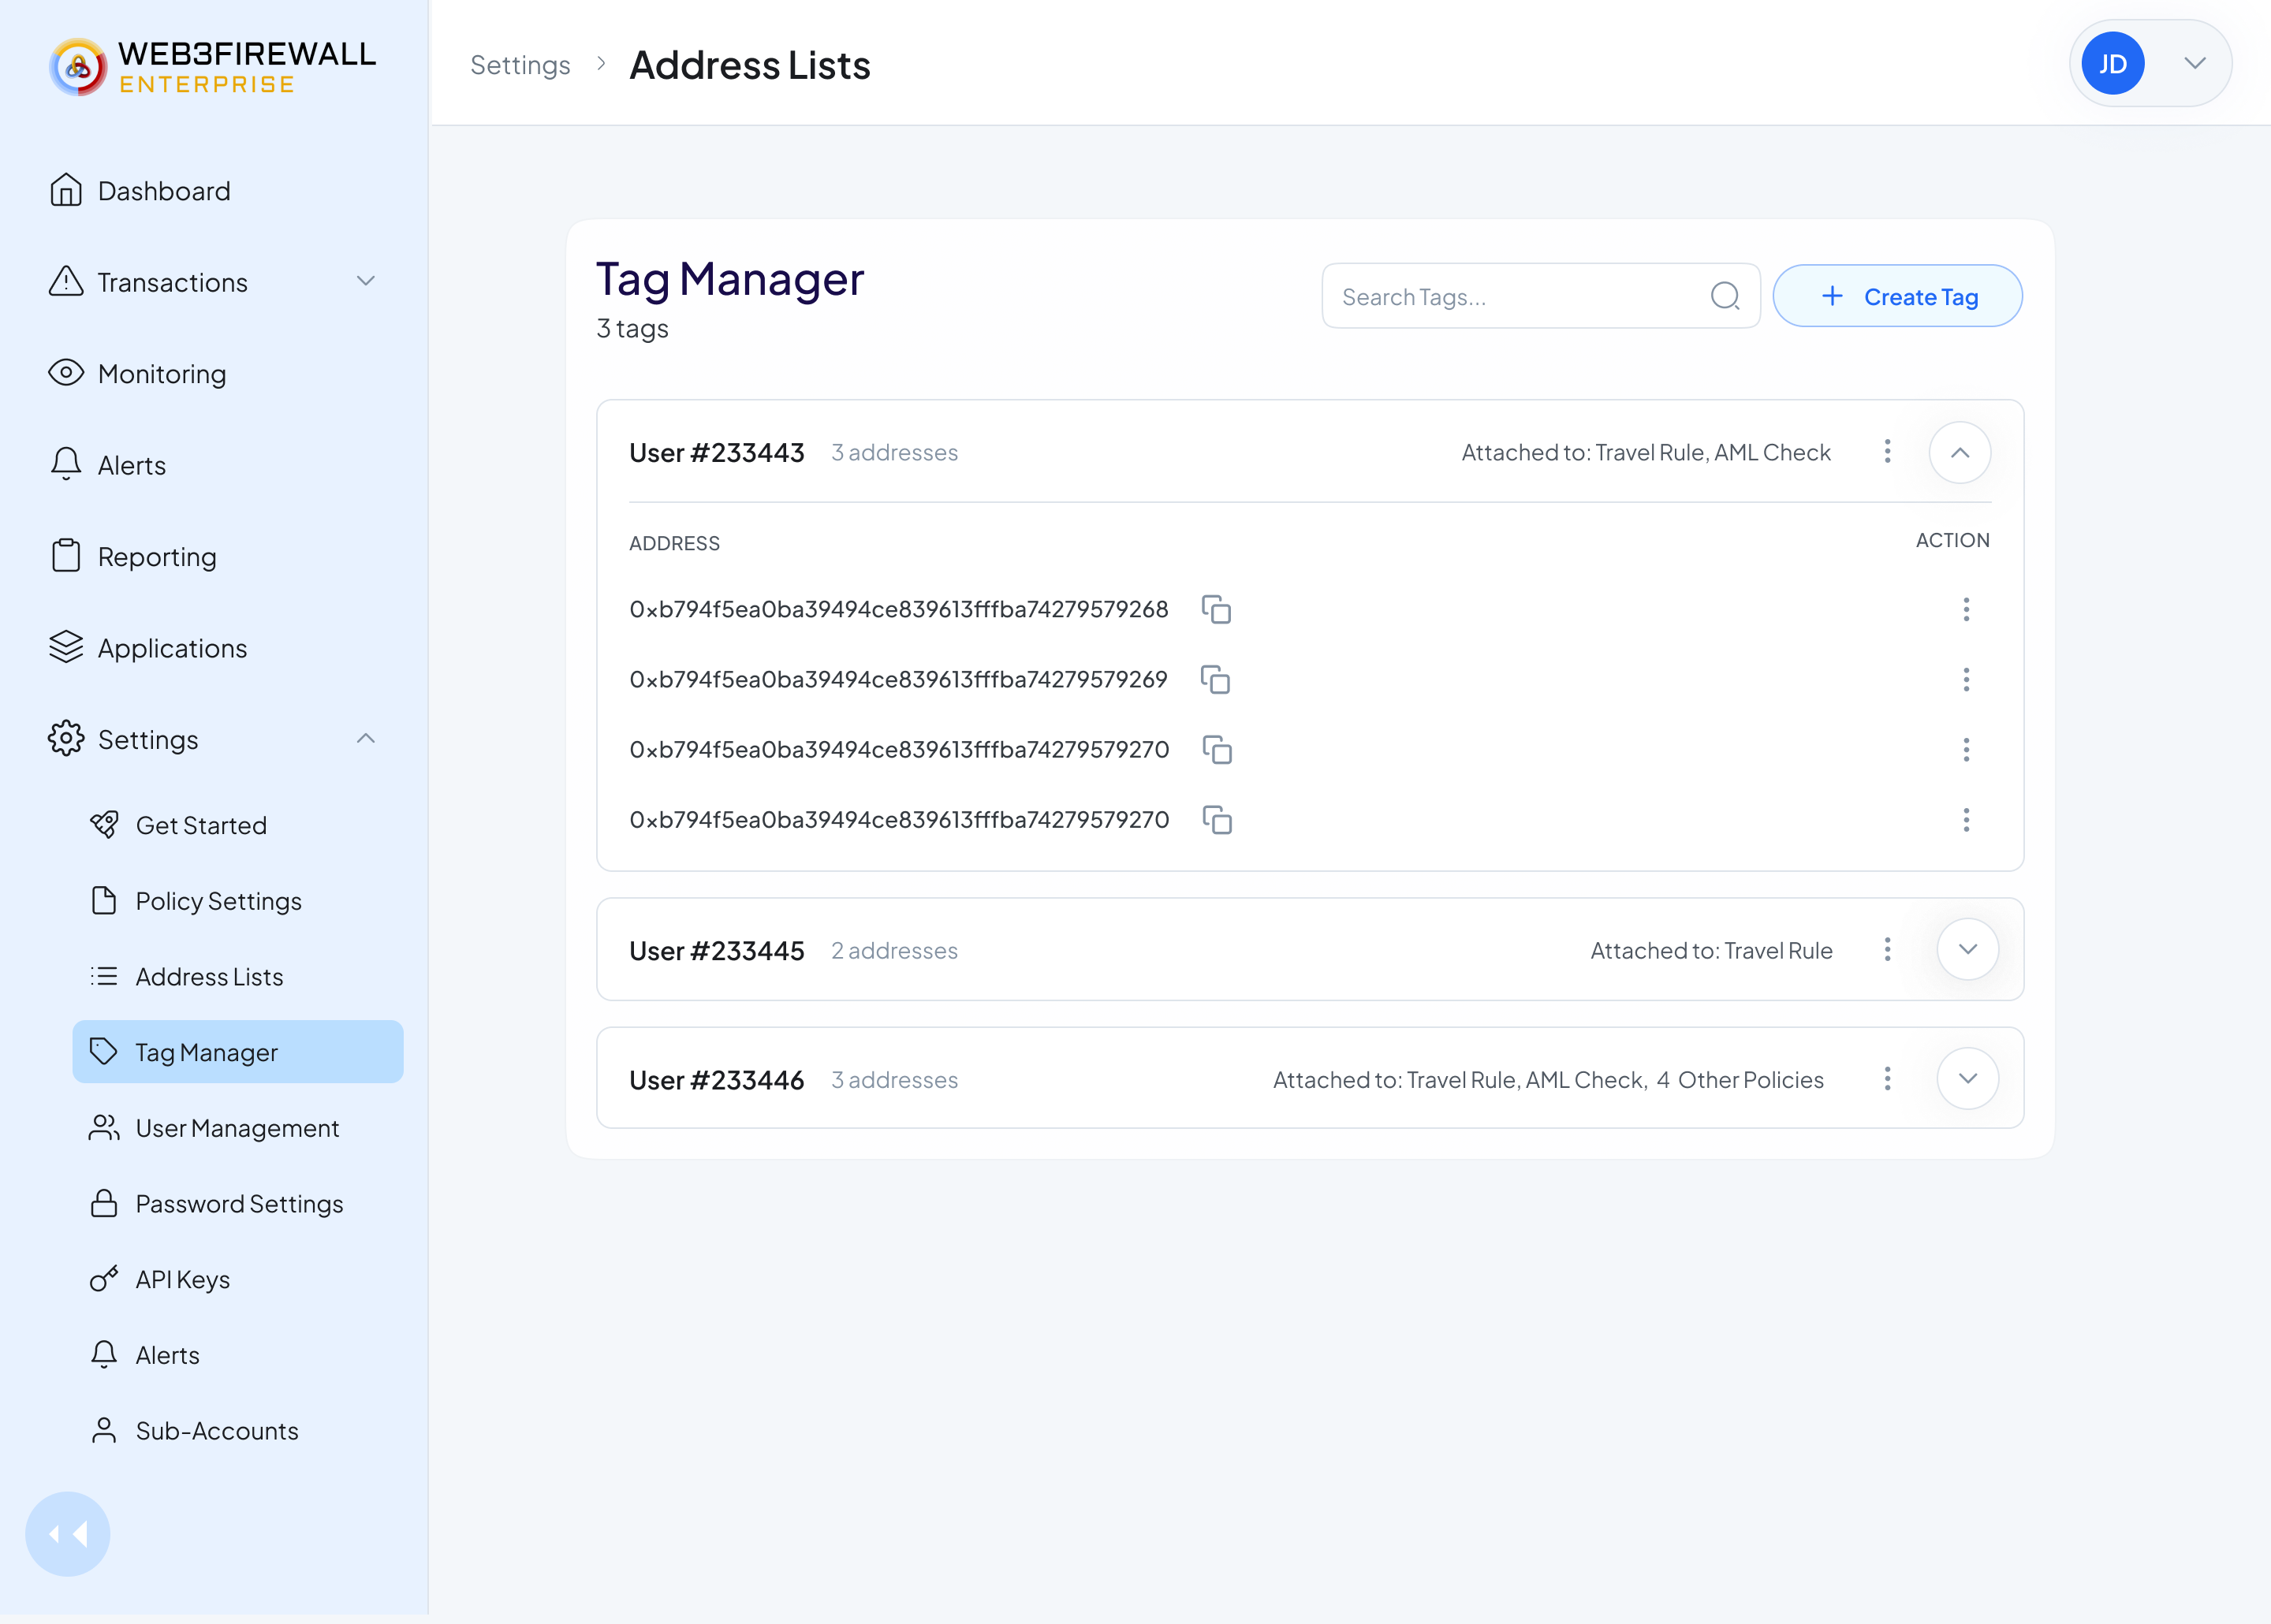Open options menu for User #233445

click(x=1887, y=950)
